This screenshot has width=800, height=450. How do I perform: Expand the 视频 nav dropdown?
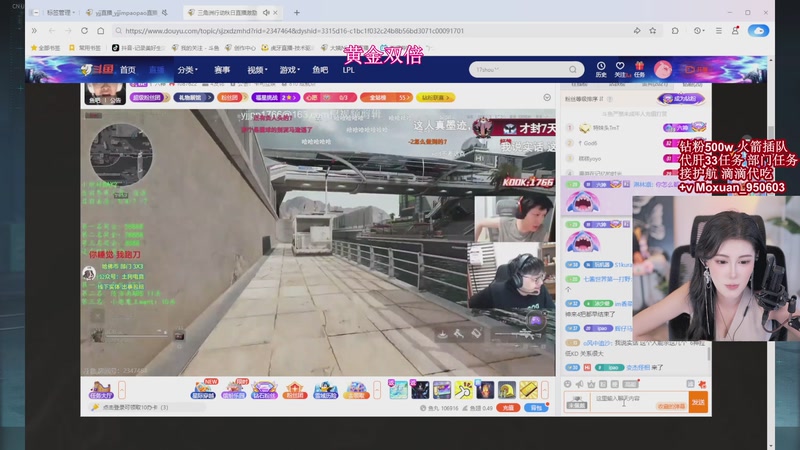[257, 70]
